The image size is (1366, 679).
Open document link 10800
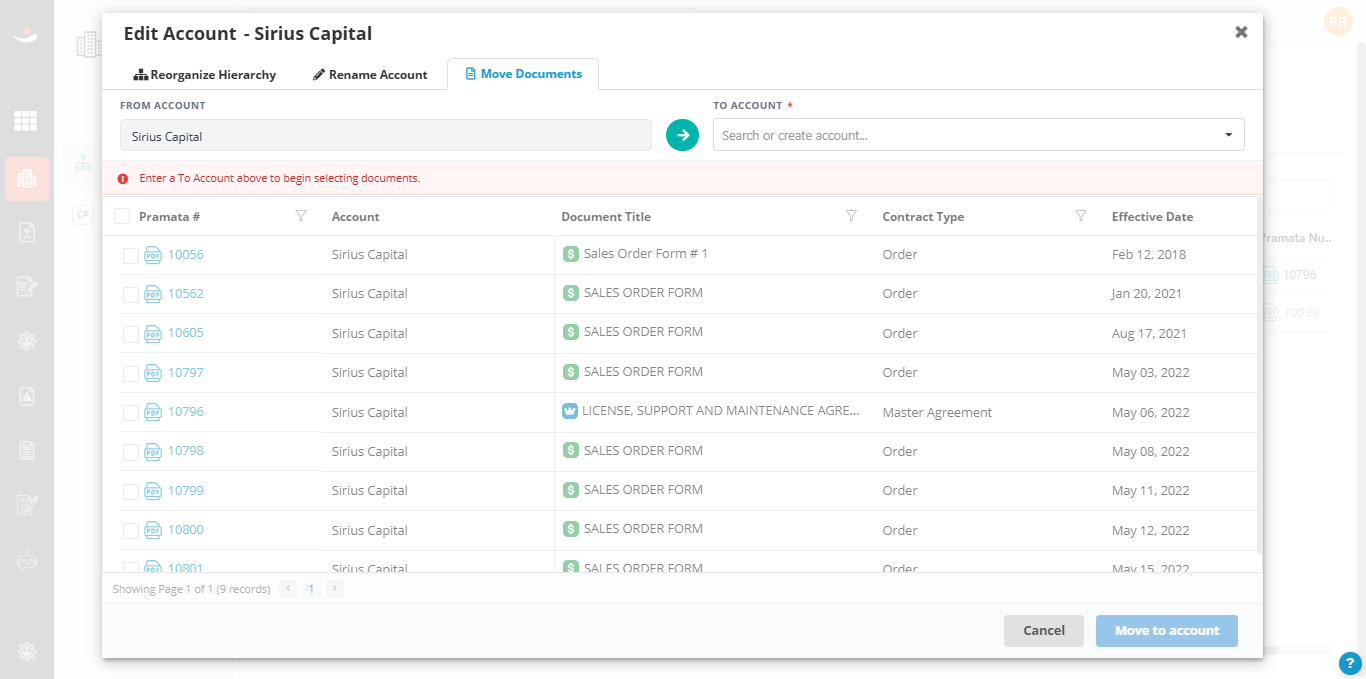(186, 529)
